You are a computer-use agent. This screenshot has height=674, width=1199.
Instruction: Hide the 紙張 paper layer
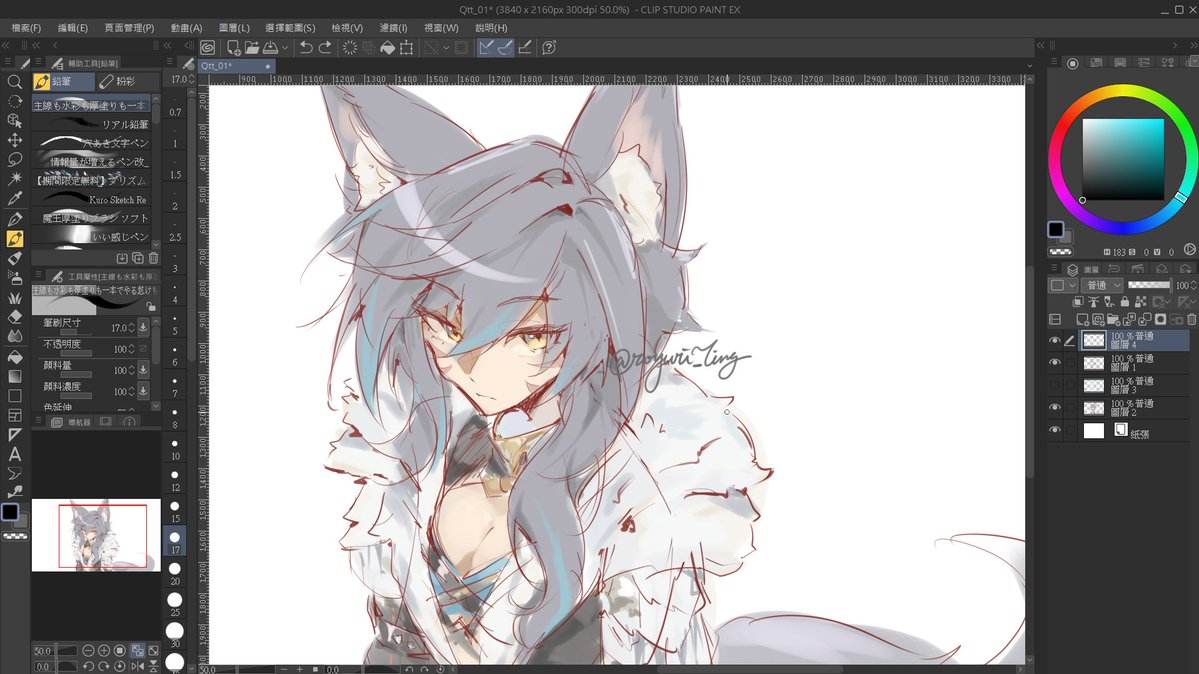click(x=1054, y=430)
